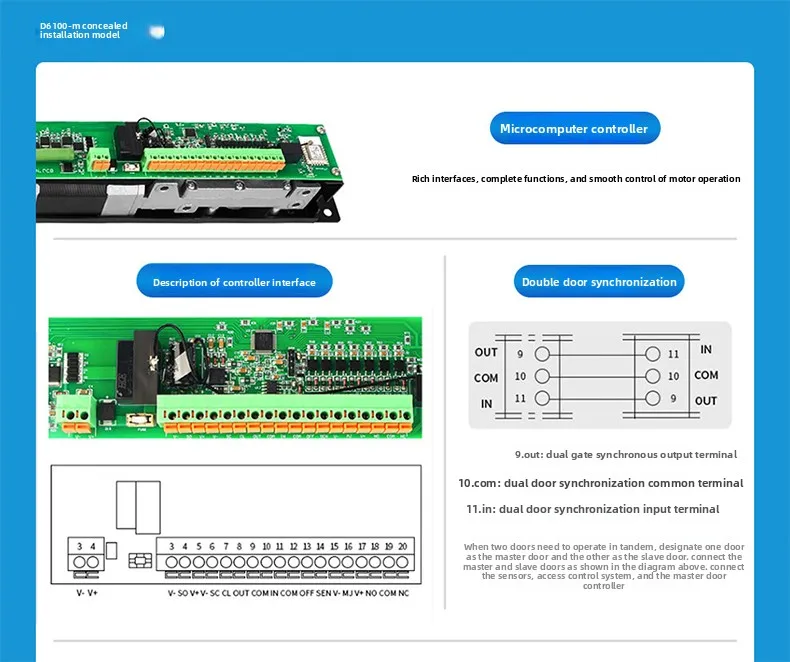Viewport: 790px width, 662px height.
Task: Click the circle under terminal 18 in the schematic
Action: (375, 562)
